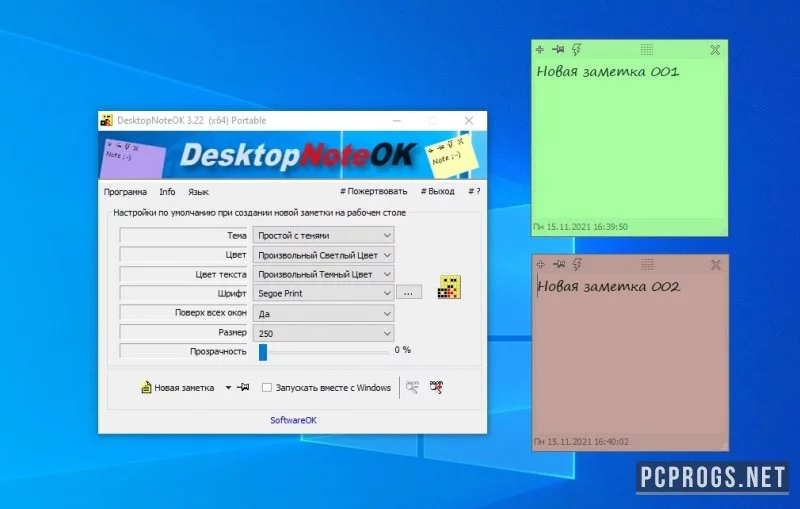Click the gray zoom icon in bottom bar
800x509 pixels.
coord(412,387)
